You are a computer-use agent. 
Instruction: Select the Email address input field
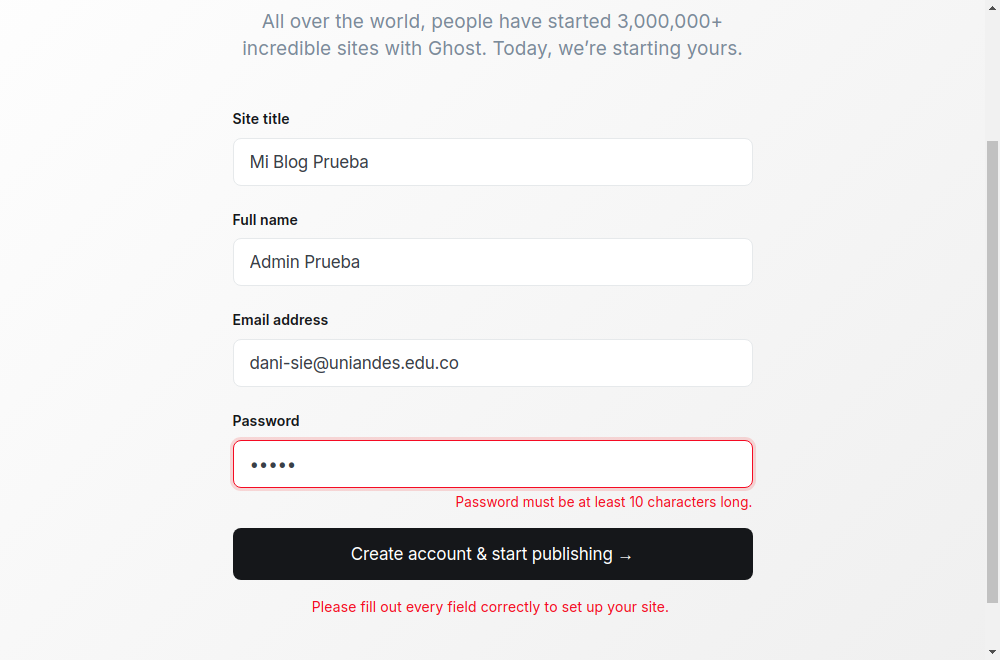[492, 363]
